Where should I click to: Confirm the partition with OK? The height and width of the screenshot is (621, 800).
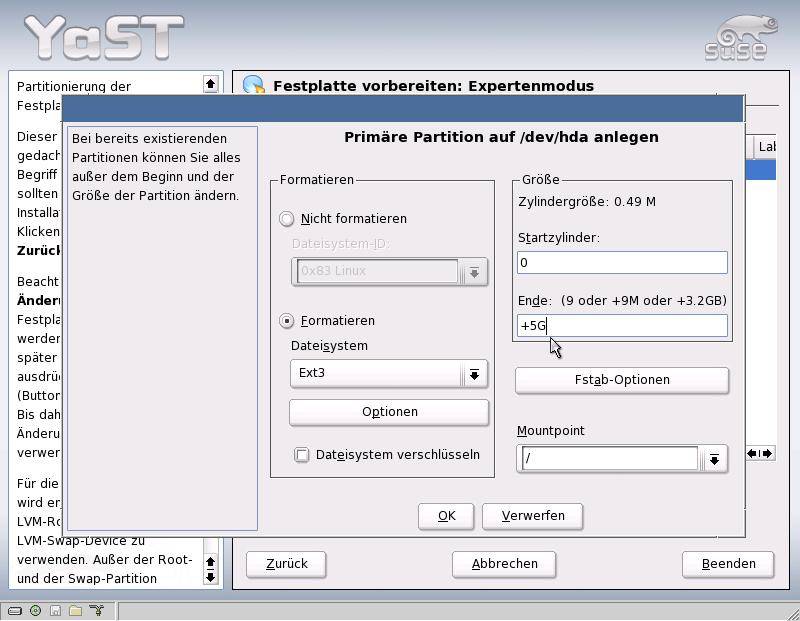446,516
